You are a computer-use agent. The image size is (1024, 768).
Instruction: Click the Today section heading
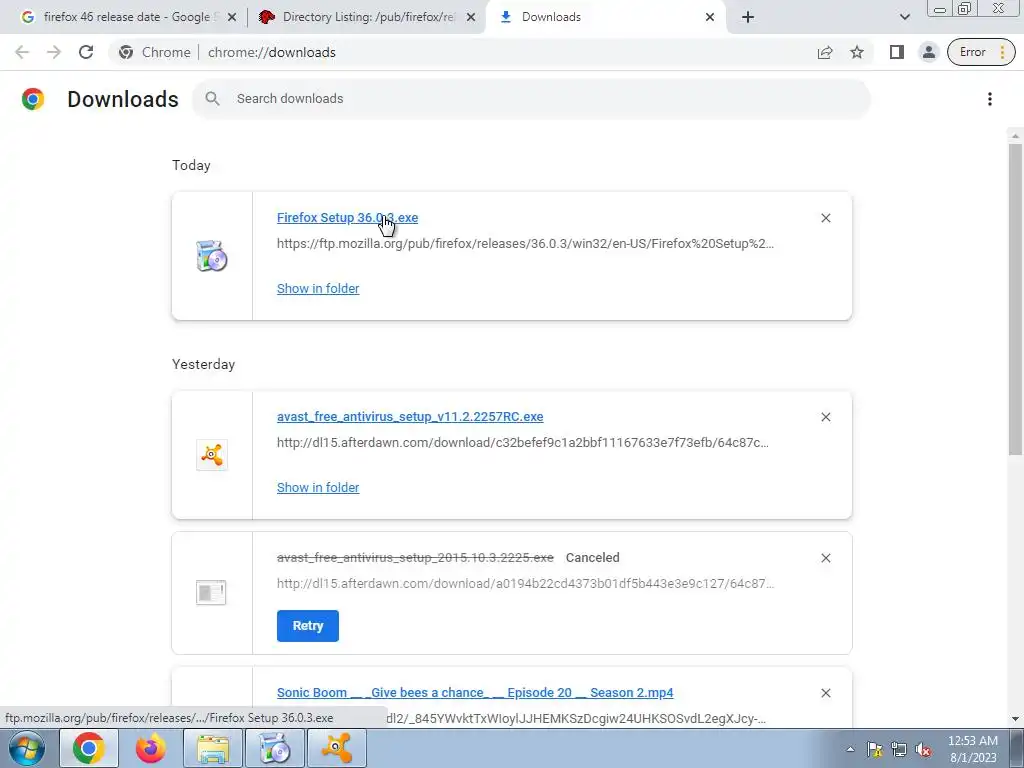coord(191,165)
